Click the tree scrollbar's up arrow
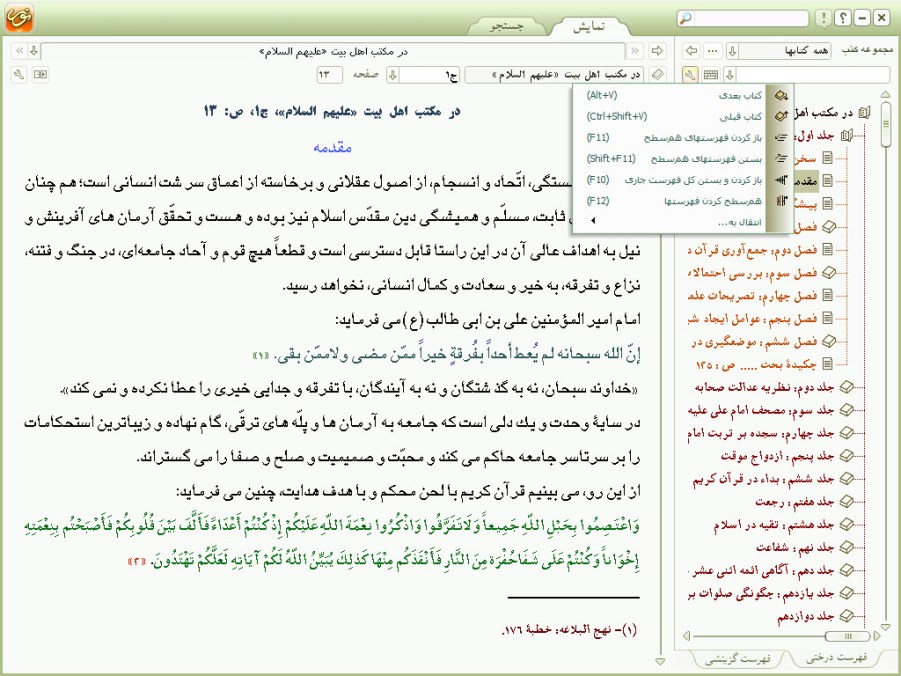This screenshot has height=676, width=901. [x=885, y=94]
